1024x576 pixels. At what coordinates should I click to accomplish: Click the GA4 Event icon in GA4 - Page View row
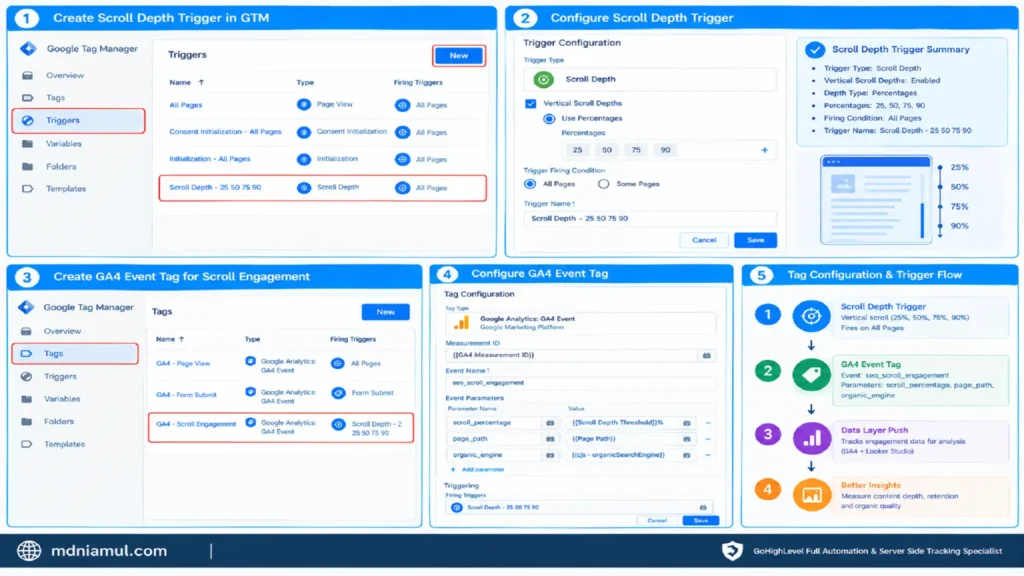250,361
